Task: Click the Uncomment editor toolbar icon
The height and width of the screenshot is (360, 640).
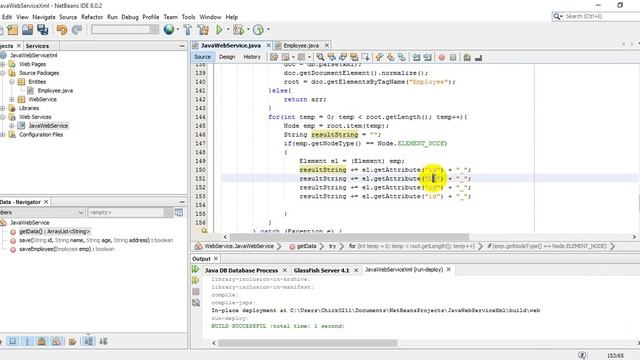Action: point(478,57)
